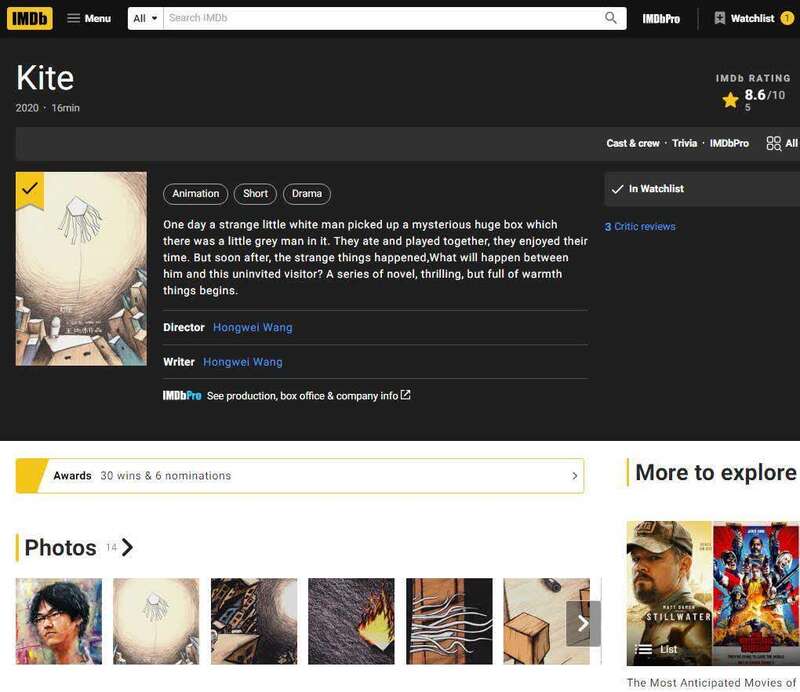The height and width of the screenshot is (692, 800).
Task: Click the yellow star IMDb rating
Action: 731,100
